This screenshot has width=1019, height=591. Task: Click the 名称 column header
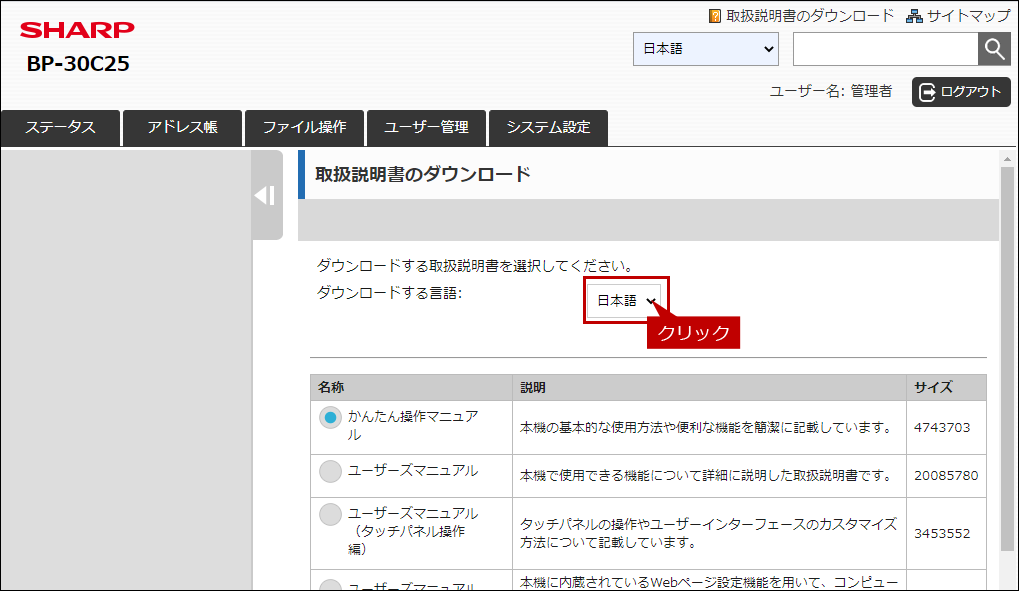[411, 387]
